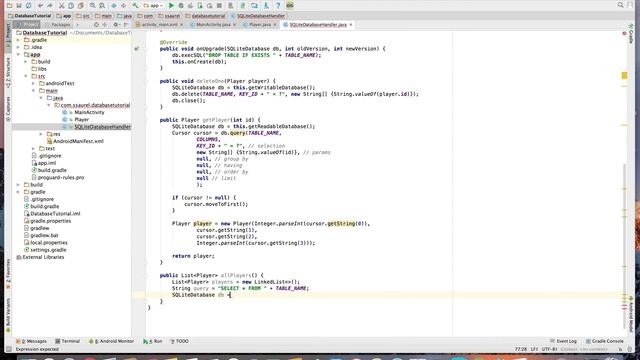
Task: Open the TODO tool window
Action: pyautogui.click(x=179, y=341)
